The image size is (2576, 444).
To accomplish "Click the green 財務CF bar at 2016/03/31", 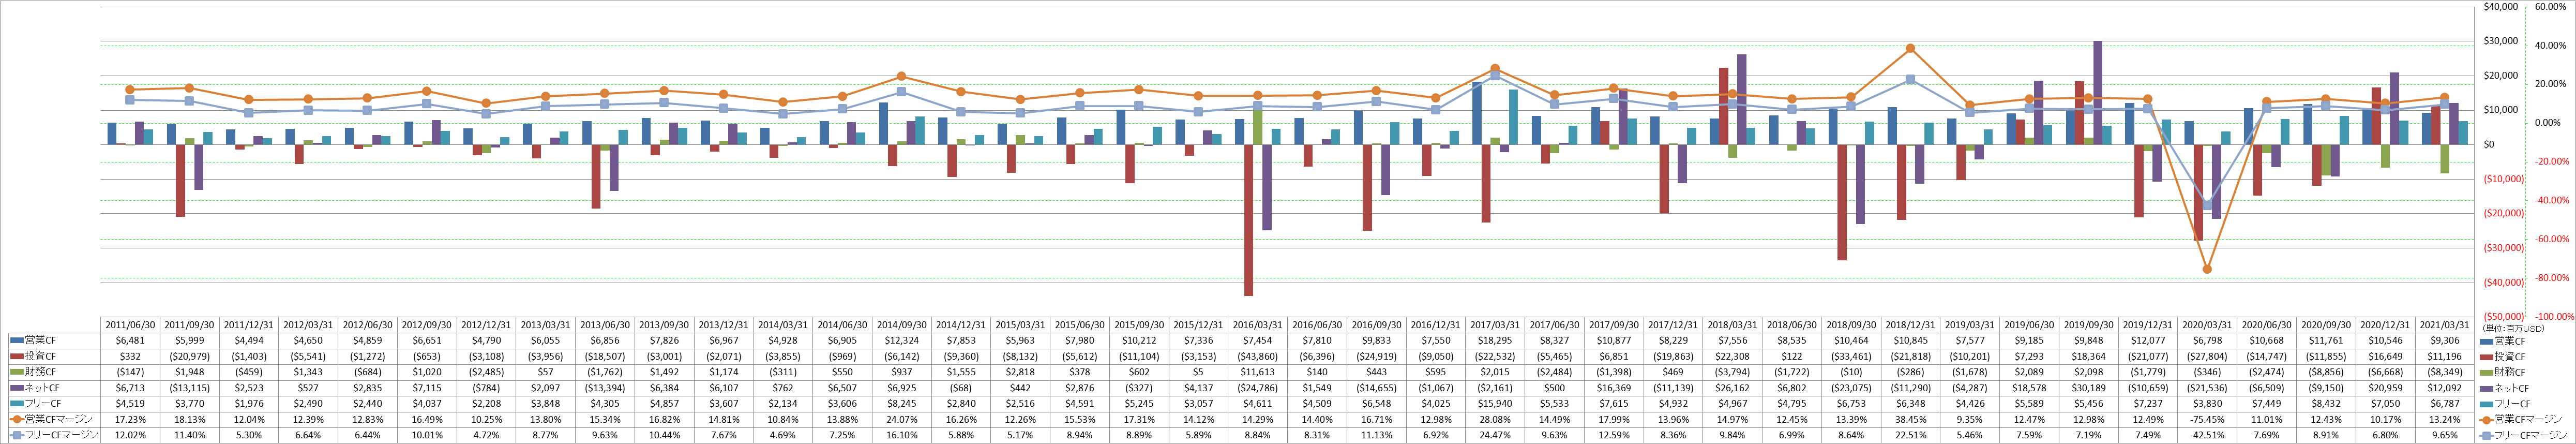I will coord(1257,125).
